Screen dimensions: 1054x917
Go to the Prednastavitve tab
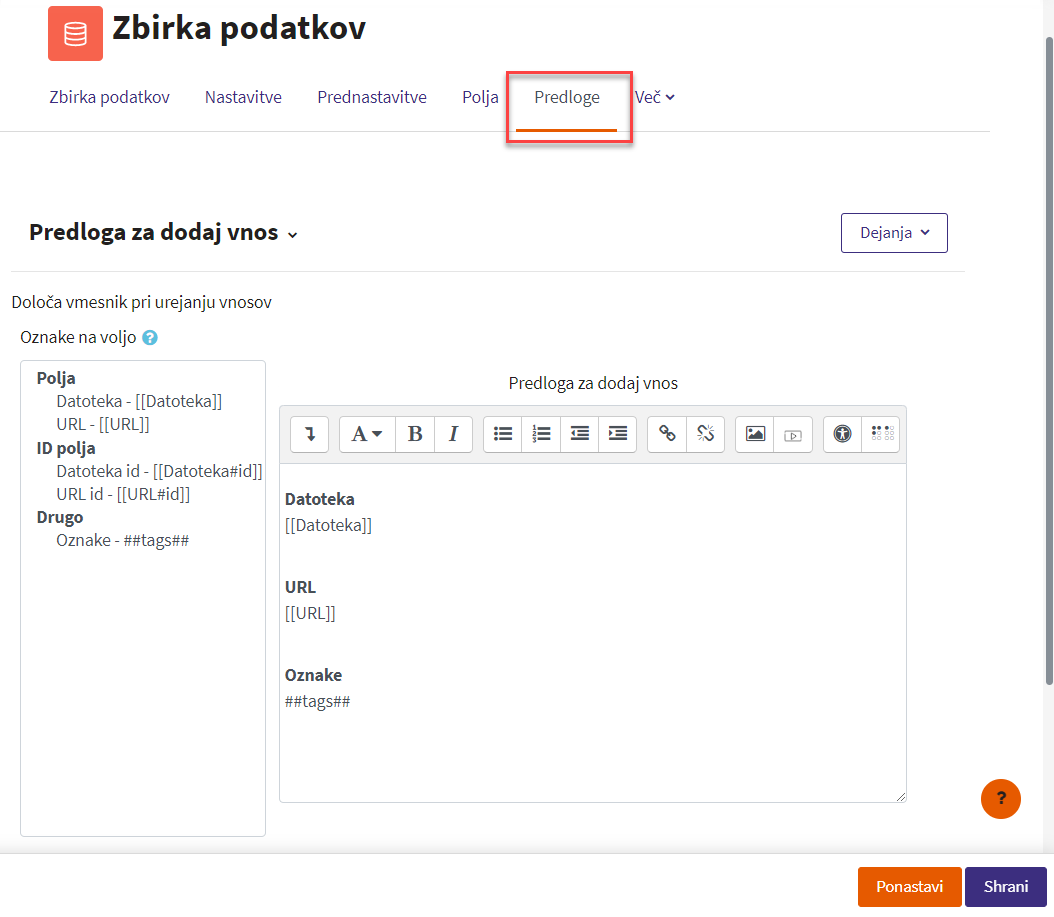pos(372,97)
